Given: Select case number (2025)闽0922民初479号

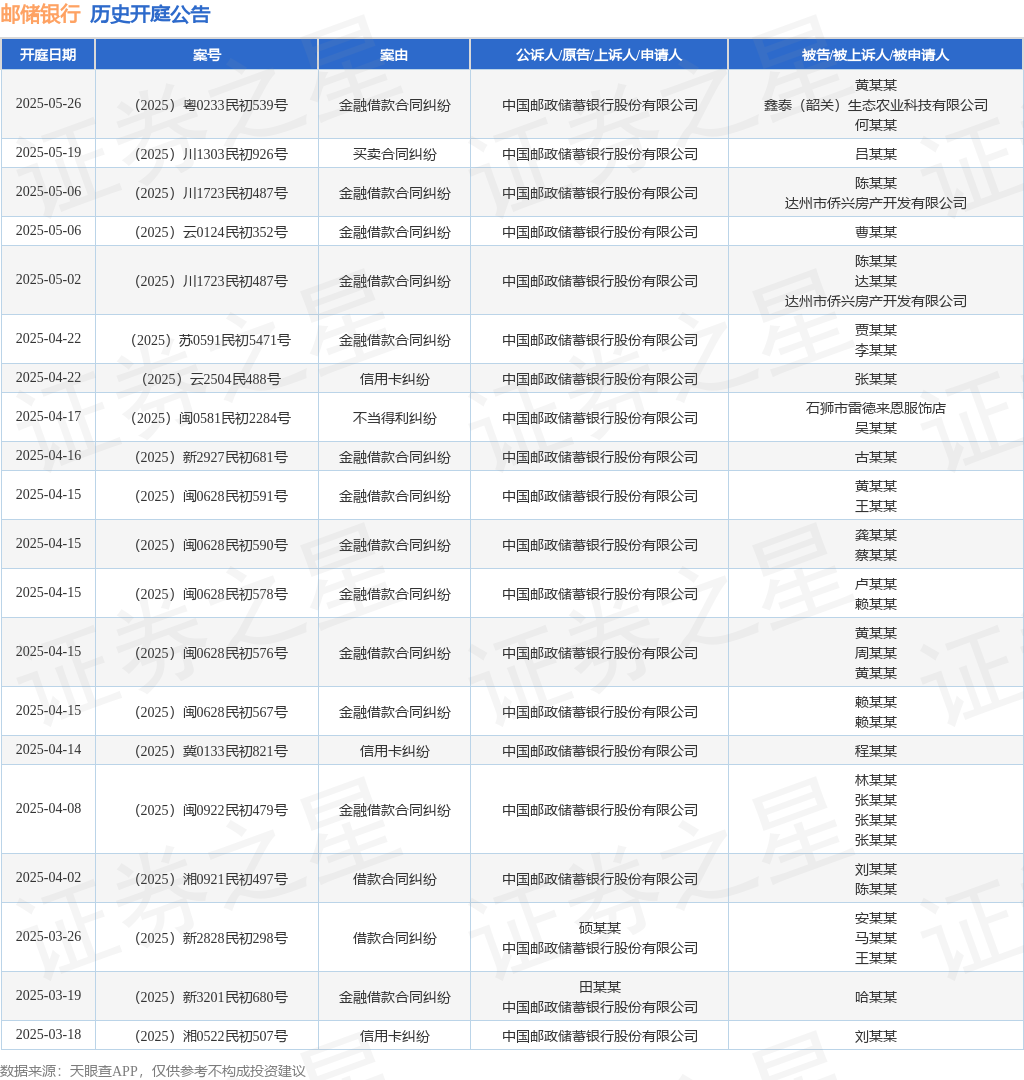Looking at the screenshot, I should point(210,810).
